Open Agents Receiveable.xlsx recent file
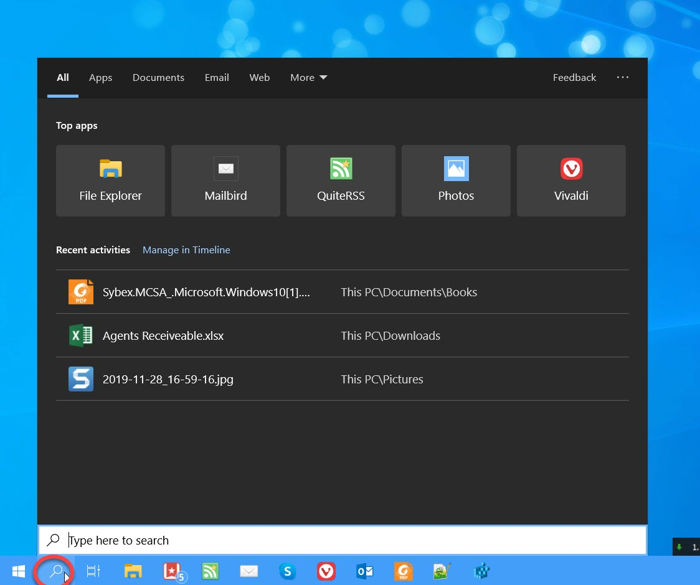Viewport: 700px width, 585px height. [163, 336]
